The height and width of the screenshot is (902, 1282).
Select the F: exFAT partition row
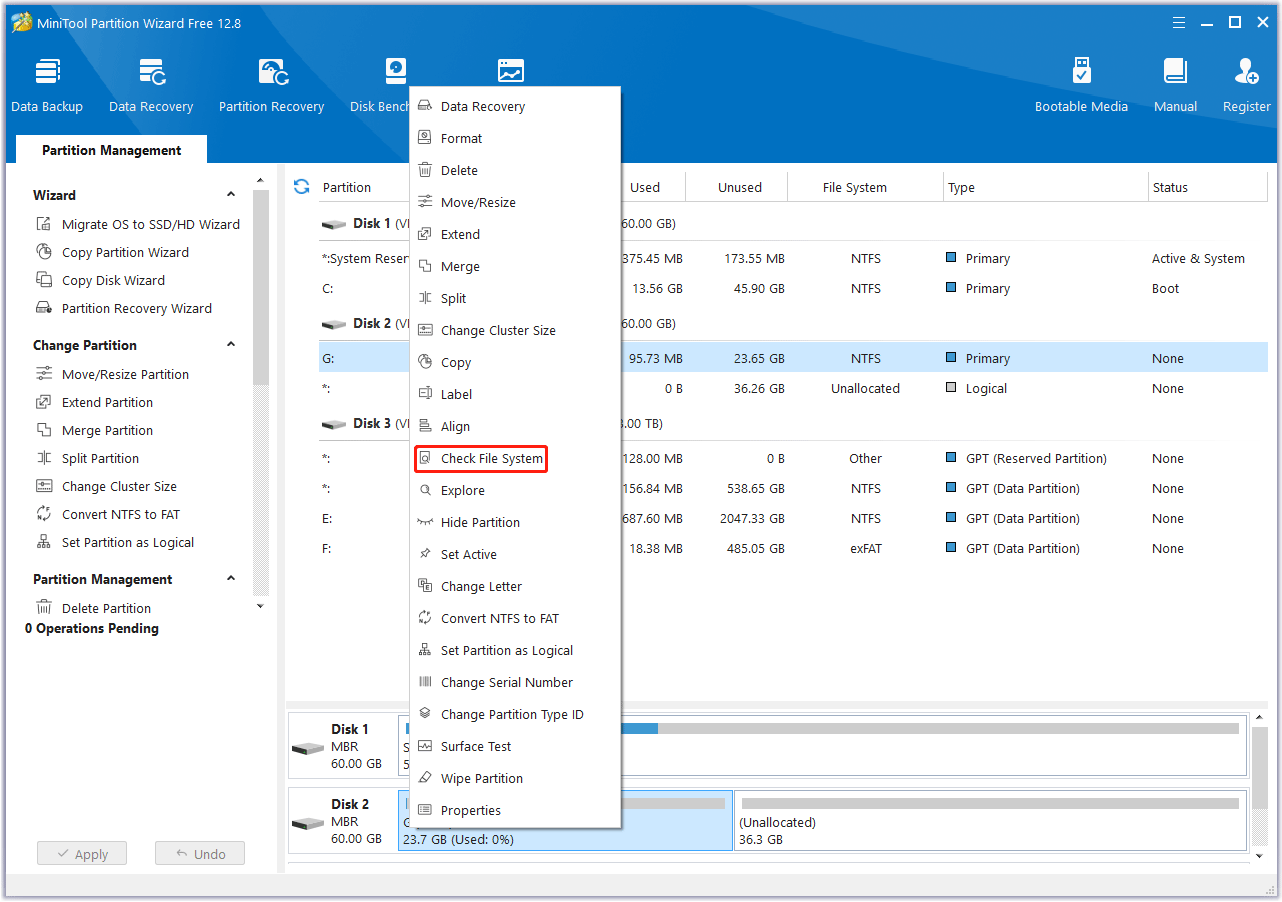[x=793, y=548]
